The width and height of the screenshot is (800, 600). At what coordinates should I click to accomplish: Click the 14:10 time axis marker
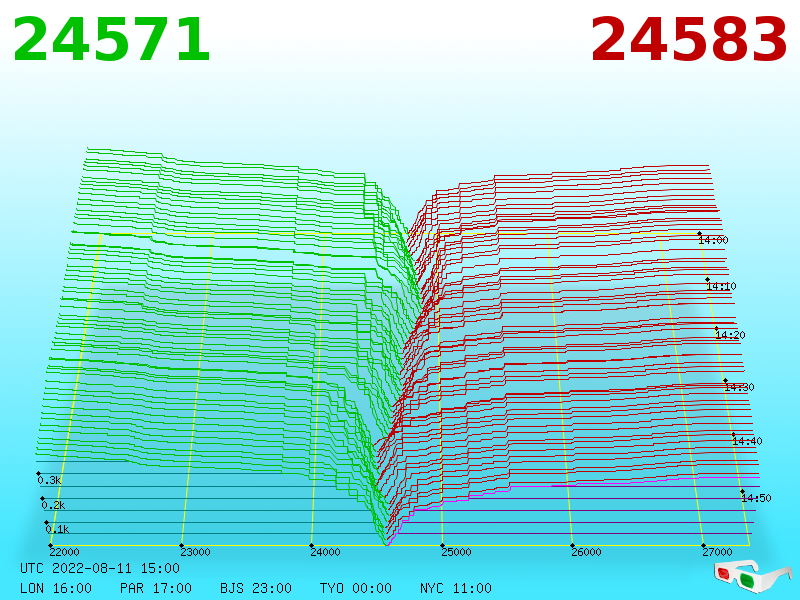pos(721,286)
